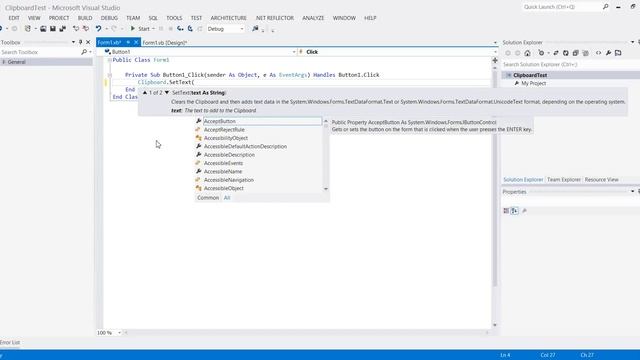640x360 pixels.
Task: Select AccessibleName in IntelliSense list
Action: [223, 171]
